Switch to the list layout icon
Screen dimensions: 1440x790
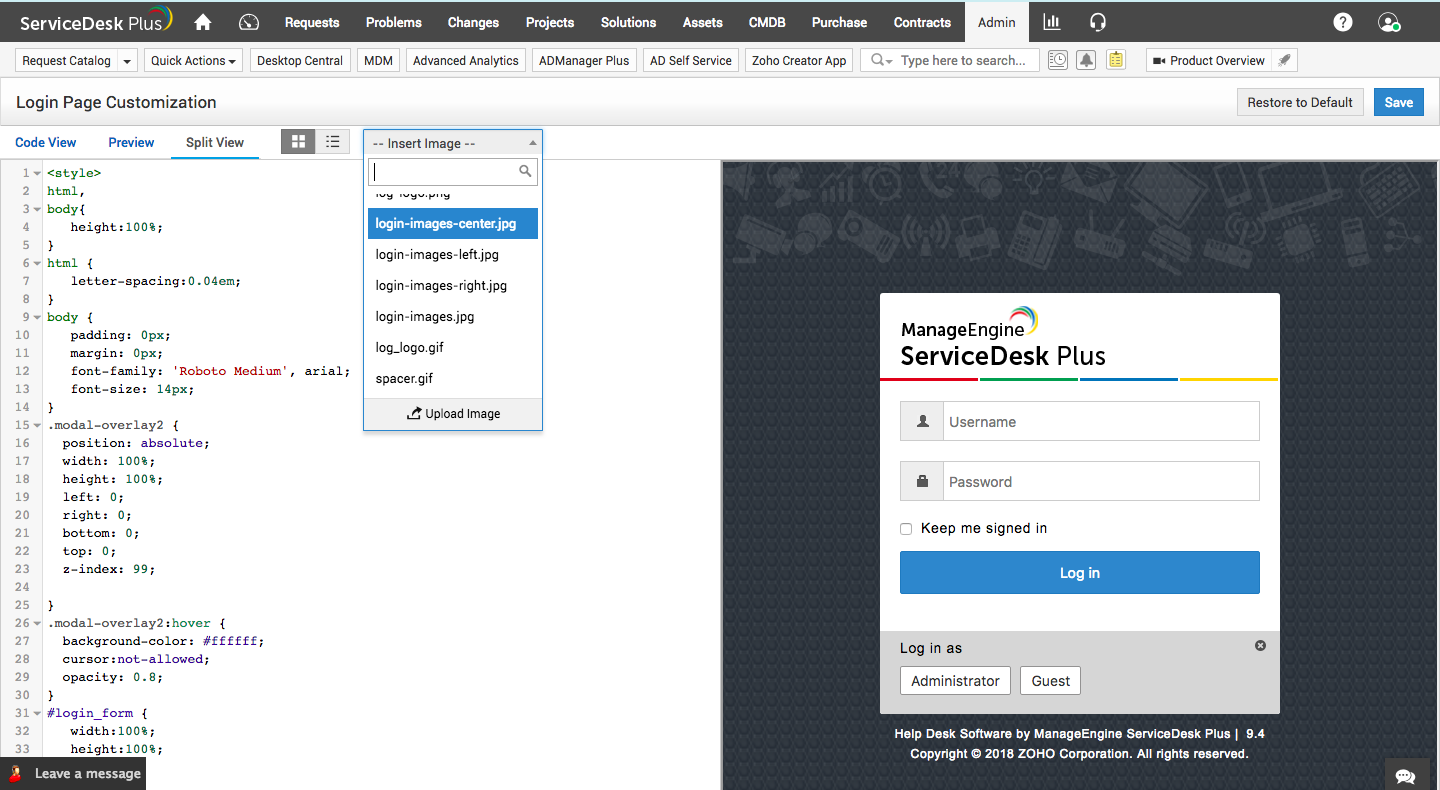click(x=333, y=142)
